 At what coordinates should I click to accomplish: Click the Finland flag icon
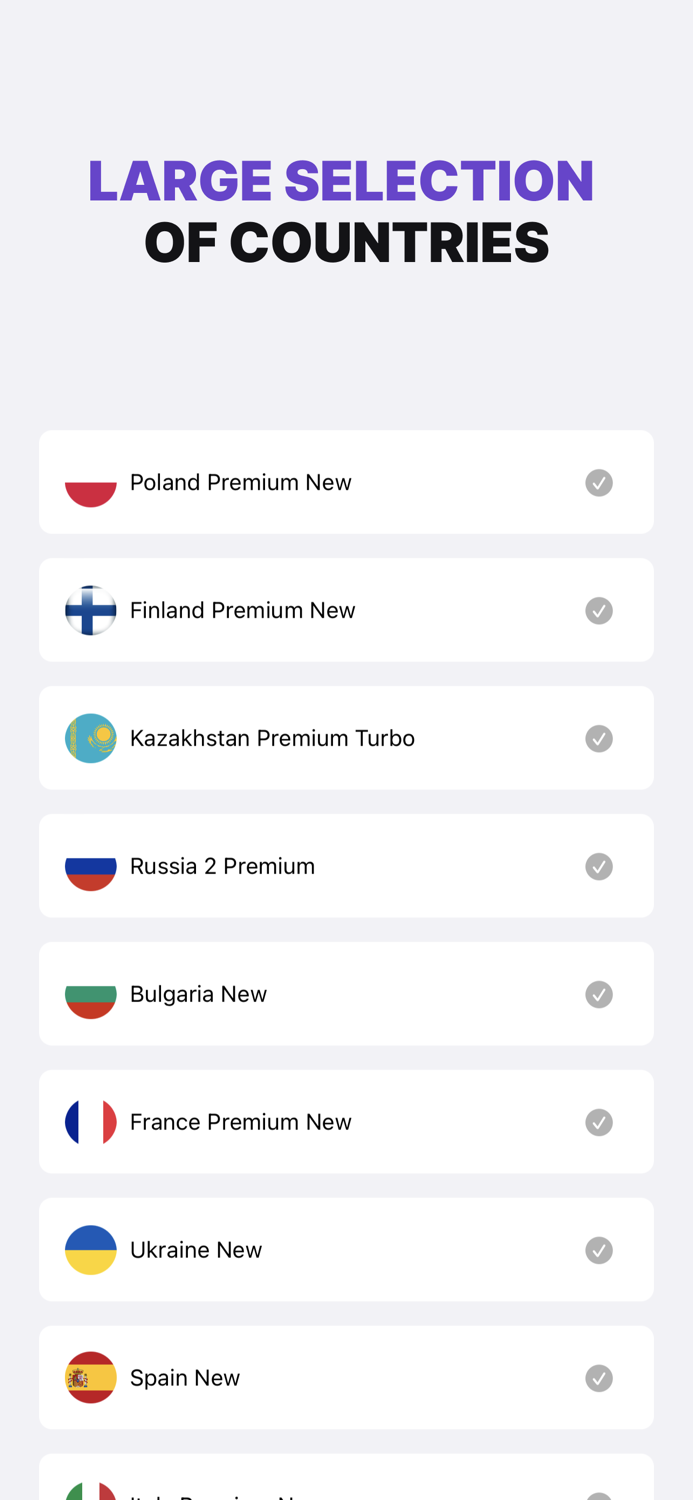(91, 609)
